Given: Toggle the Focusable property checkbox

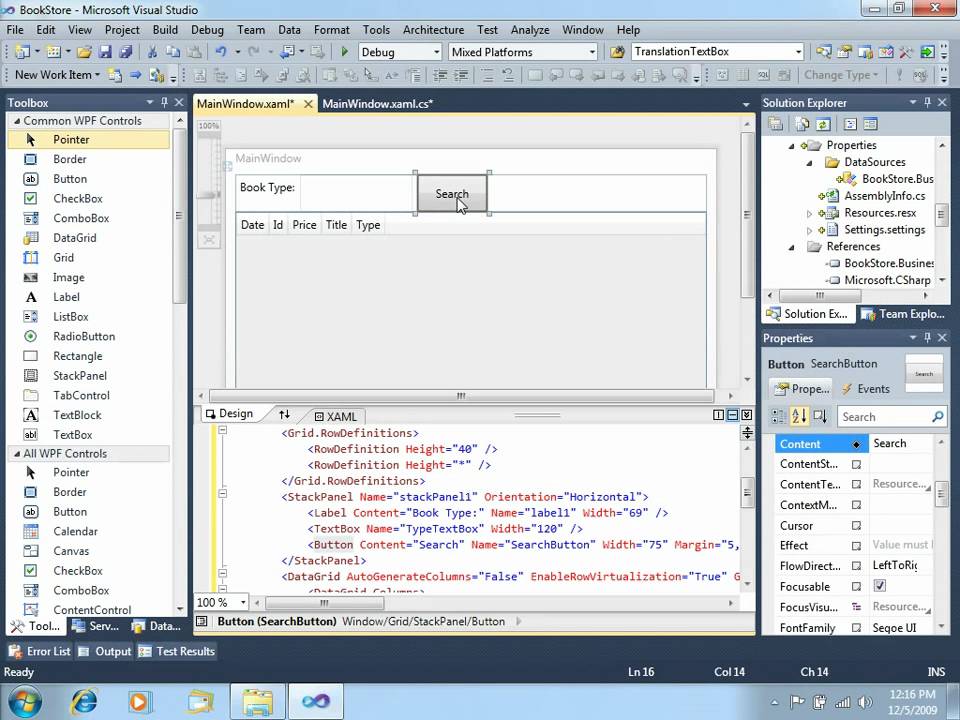Looking at the screenshot, I should click(880, 586).
